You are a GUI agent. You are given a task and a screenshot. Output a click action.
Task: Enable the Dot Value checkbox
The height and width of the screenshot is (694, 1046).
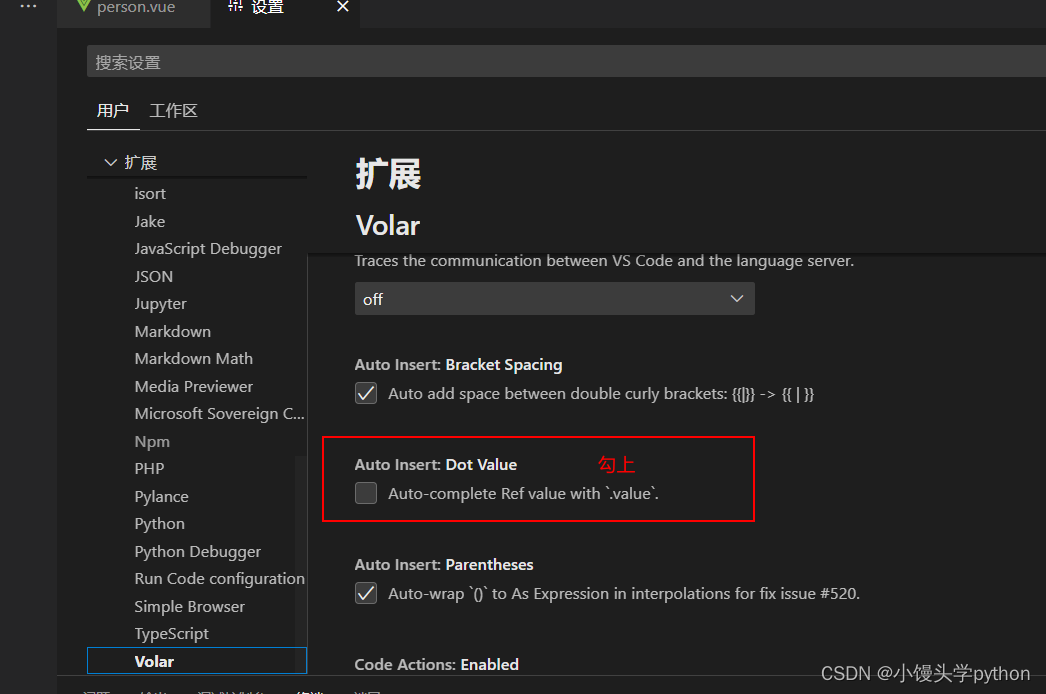pyautogui.click(x=366, y=493)
